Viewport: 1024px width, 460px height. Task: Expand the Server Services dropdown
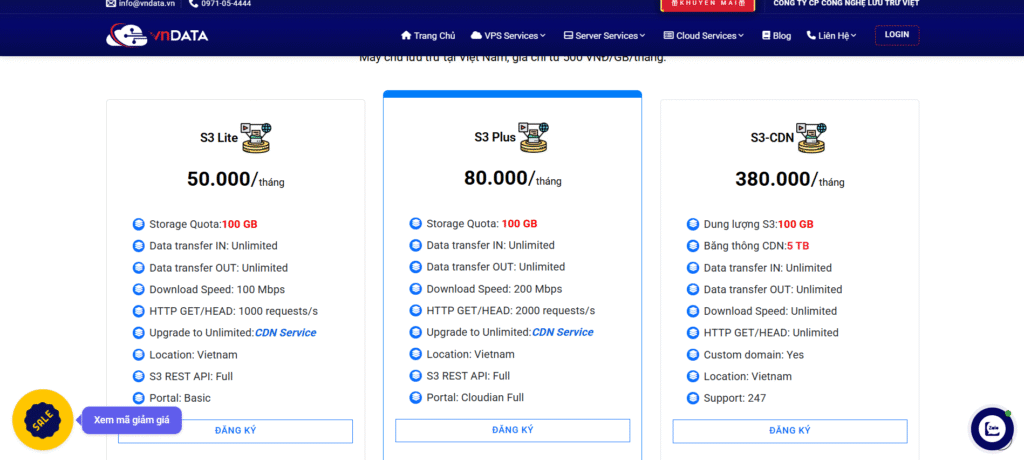coord(604,36)
